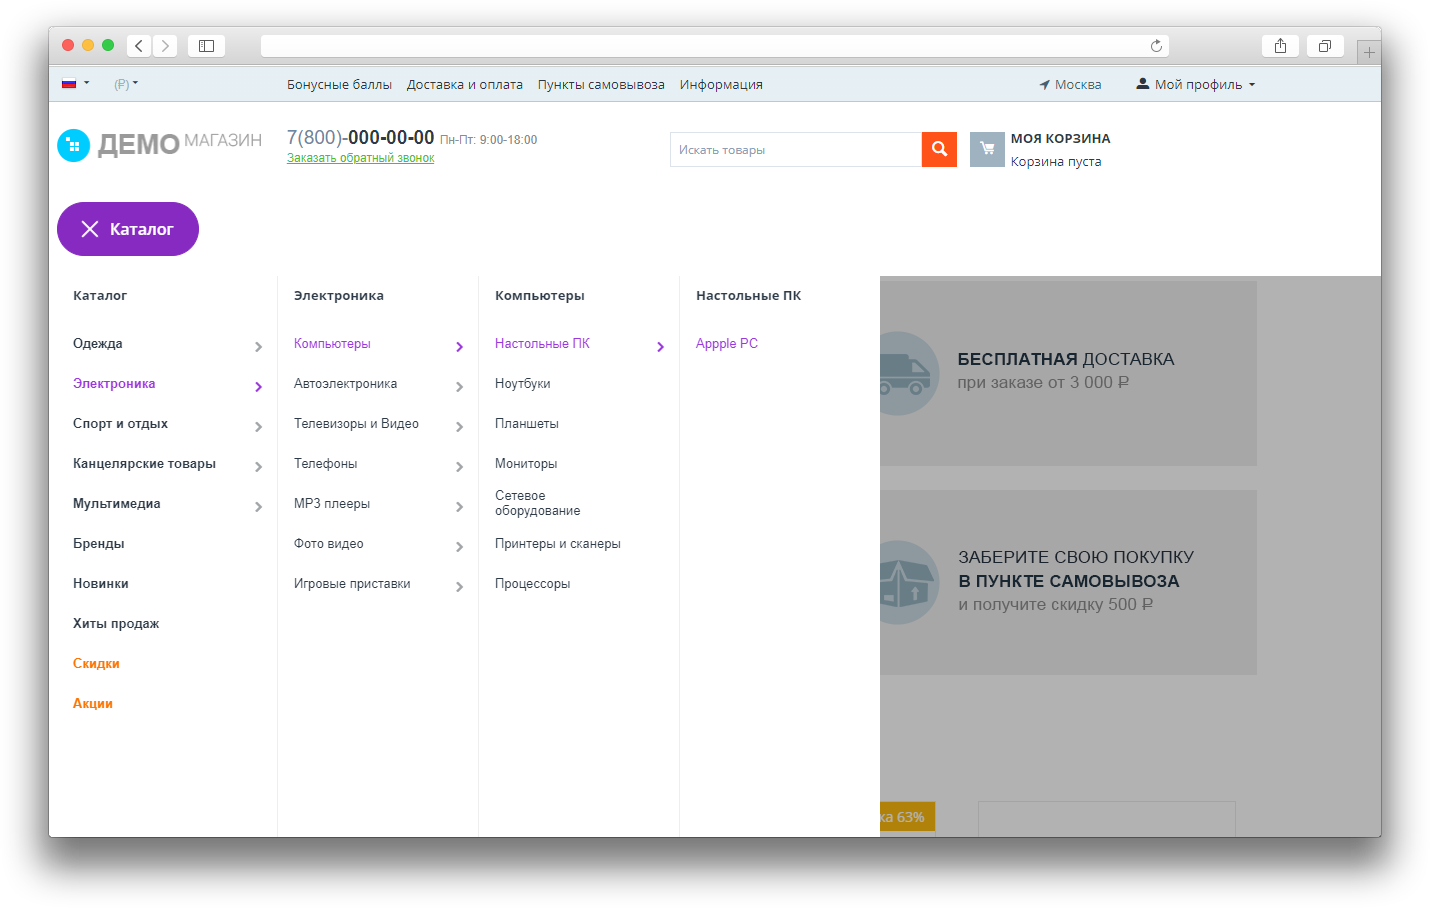Select Ноутбуки in the Компьютеры menu
Viewport: 1430px width, 908px height.
[523, 384]
